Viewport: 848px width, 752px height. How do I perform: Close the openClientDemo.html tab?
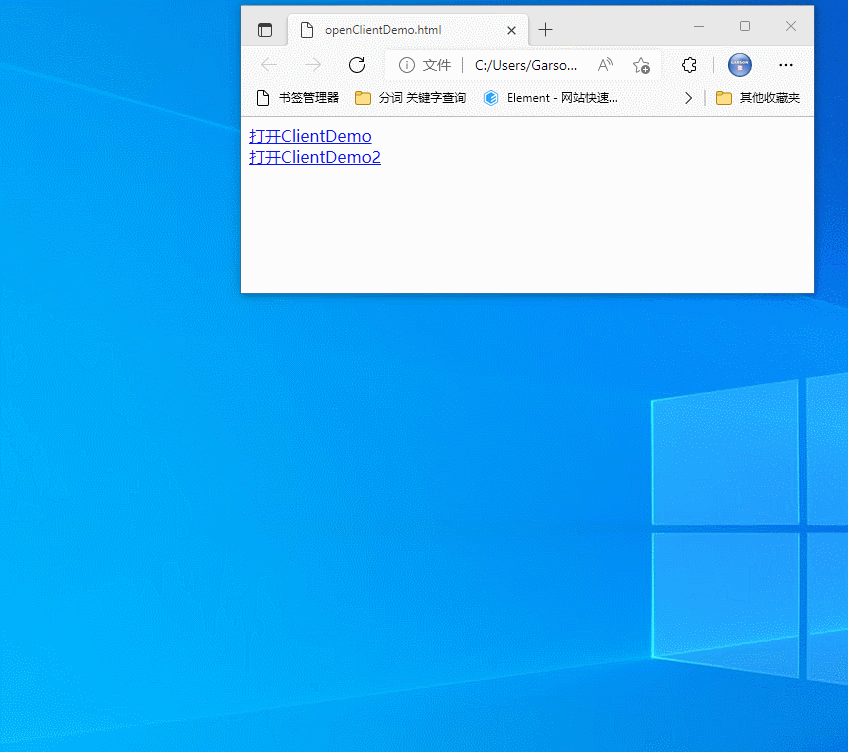512,30
